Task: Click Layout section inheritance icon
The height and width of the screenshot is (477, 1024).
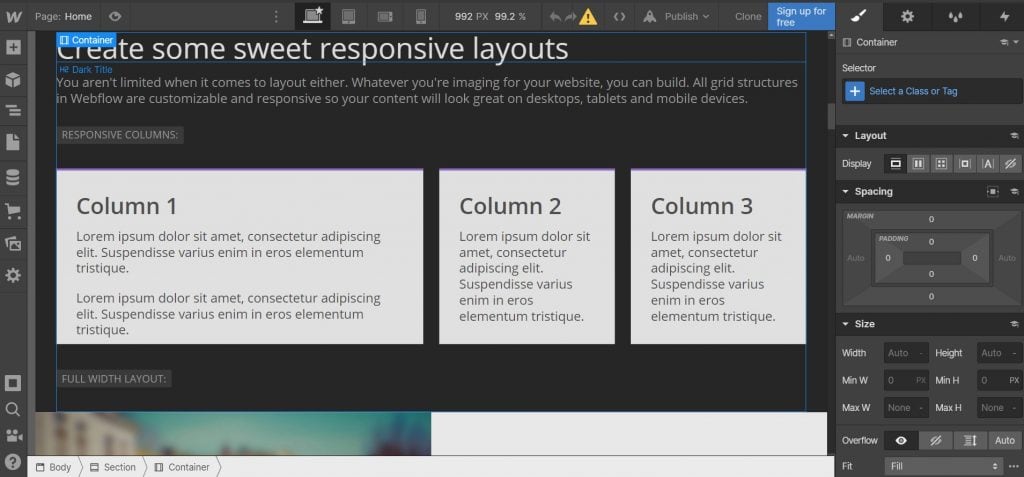Action: (1014, 135)
